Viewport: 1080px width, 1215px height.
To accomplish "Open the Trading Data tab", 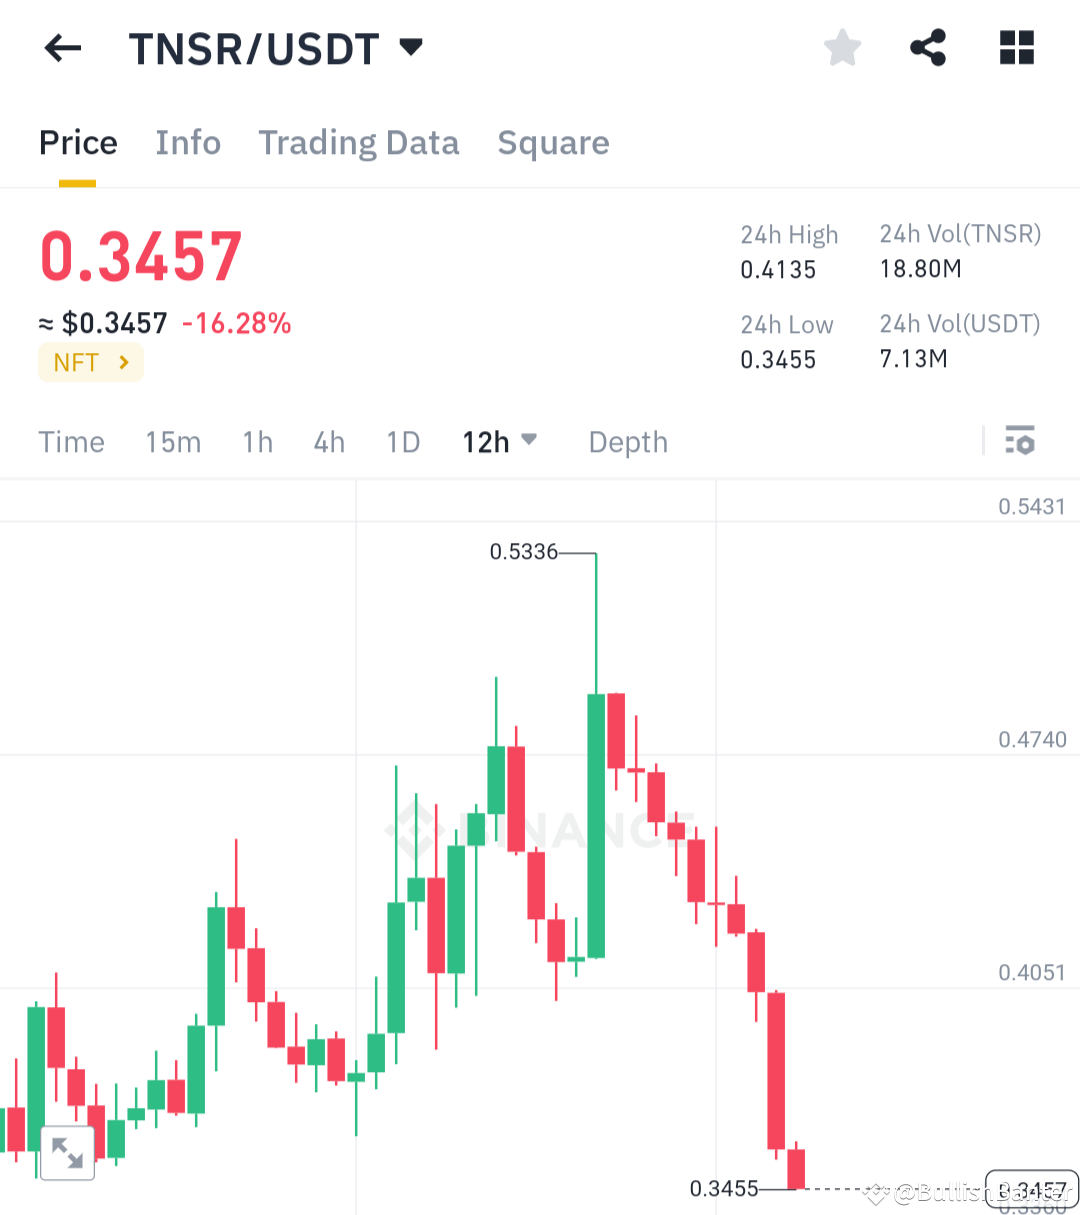I will pyautogui.click(x=358, y=142).
